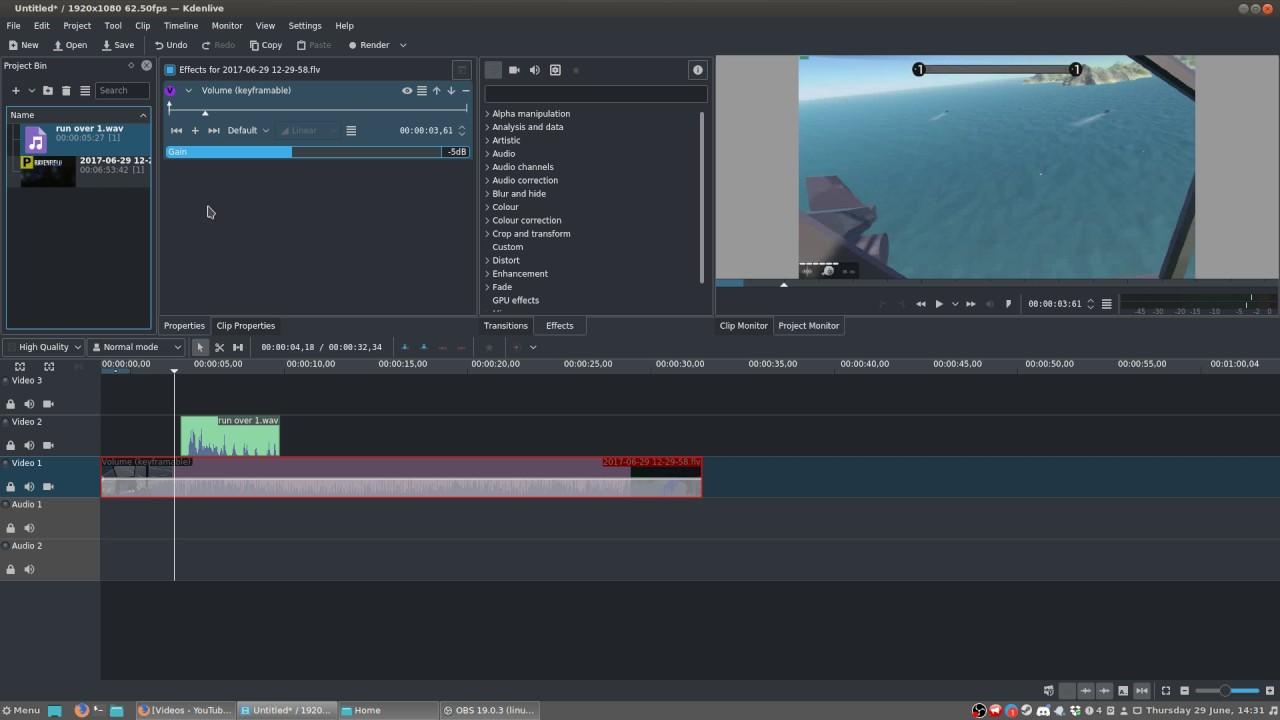Click Open in toolbar
1280x720 pixels.
pyautogui.click(x=70, y=45)
